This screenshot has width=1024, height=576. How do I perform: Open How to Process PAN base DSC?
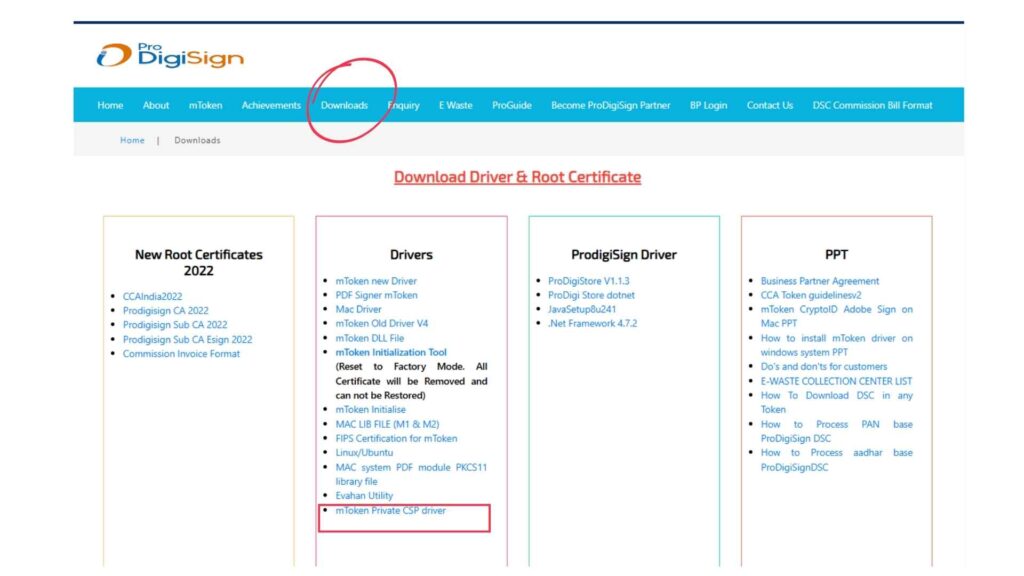837,432
